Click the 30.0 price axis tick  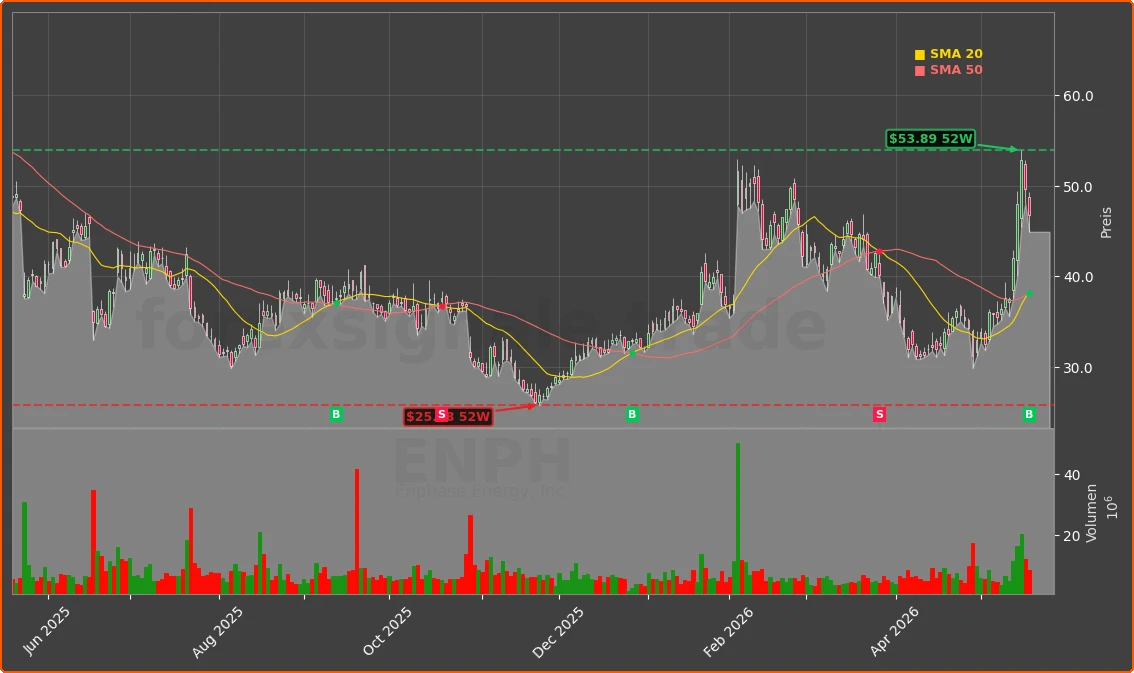(1078, 368)
